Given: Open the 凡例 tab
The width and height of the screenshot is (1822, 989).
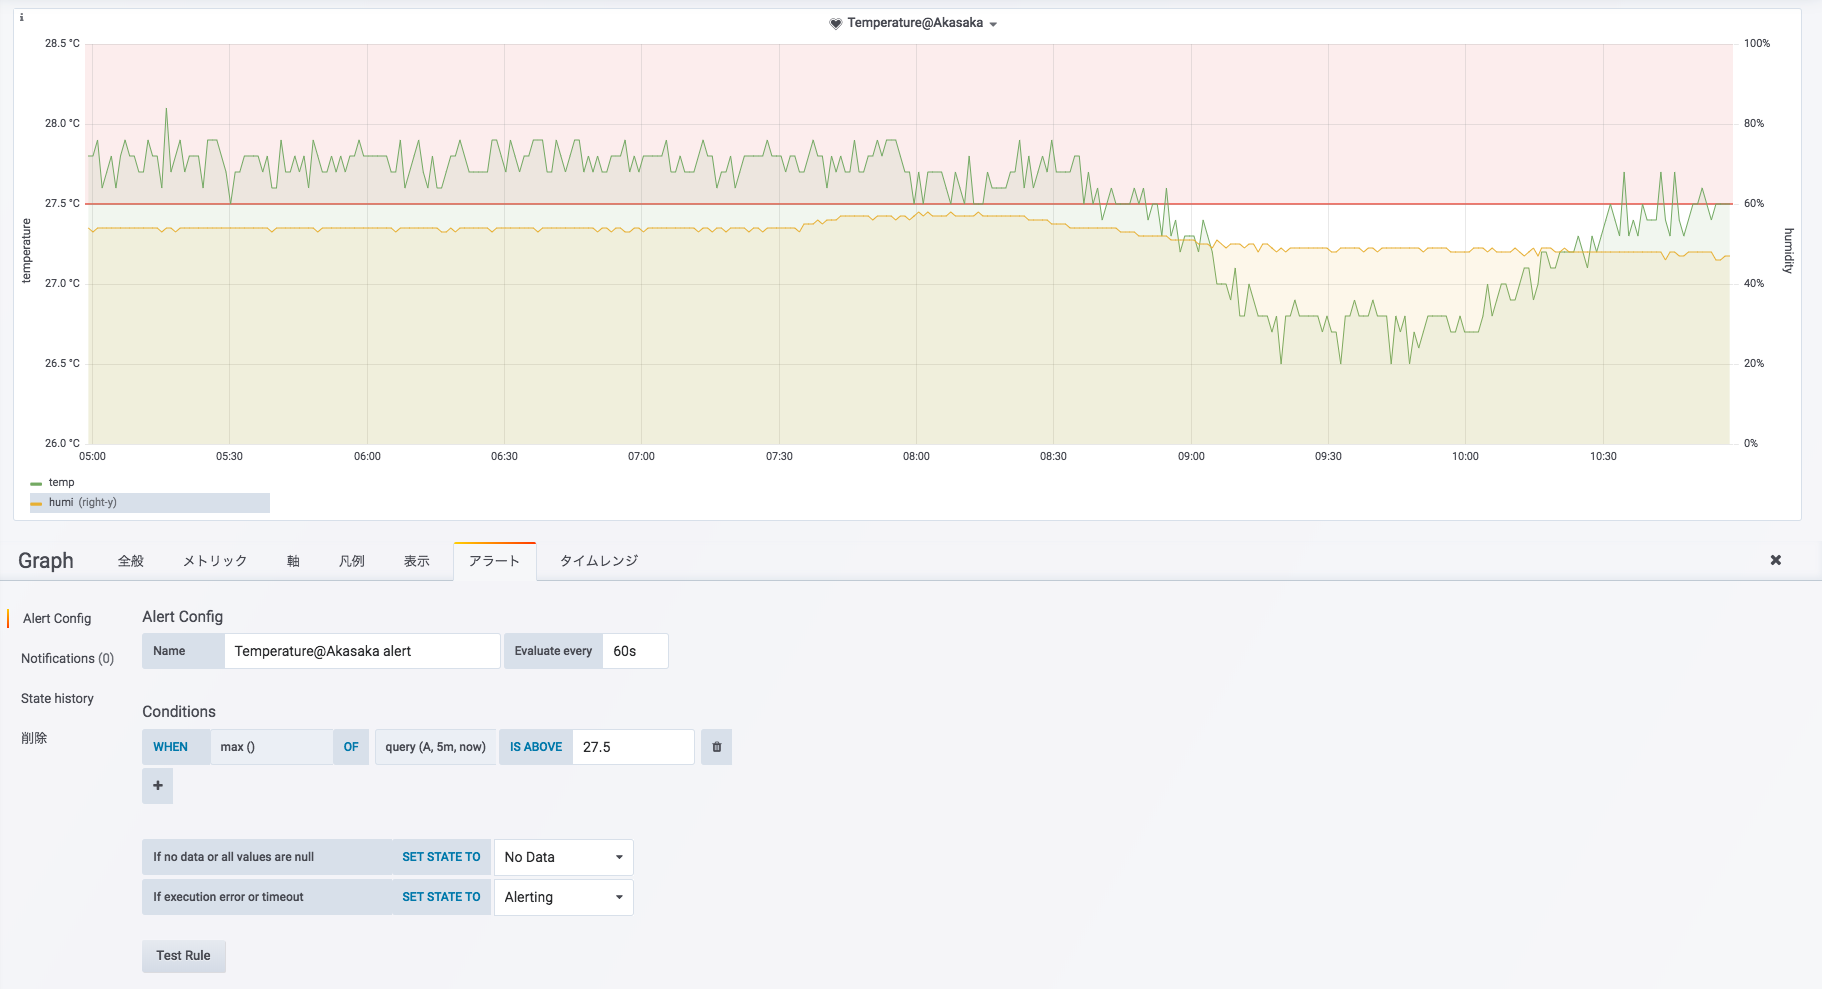Looking at the screenshot, I should click(352, 561).
